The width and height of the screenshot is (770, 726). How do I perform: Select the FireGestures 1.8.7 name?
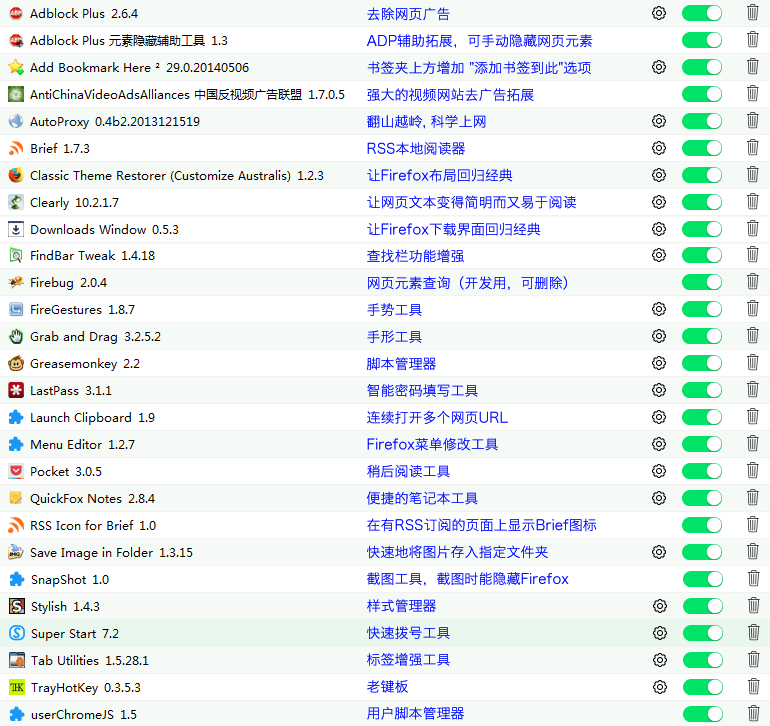[82, 310]
